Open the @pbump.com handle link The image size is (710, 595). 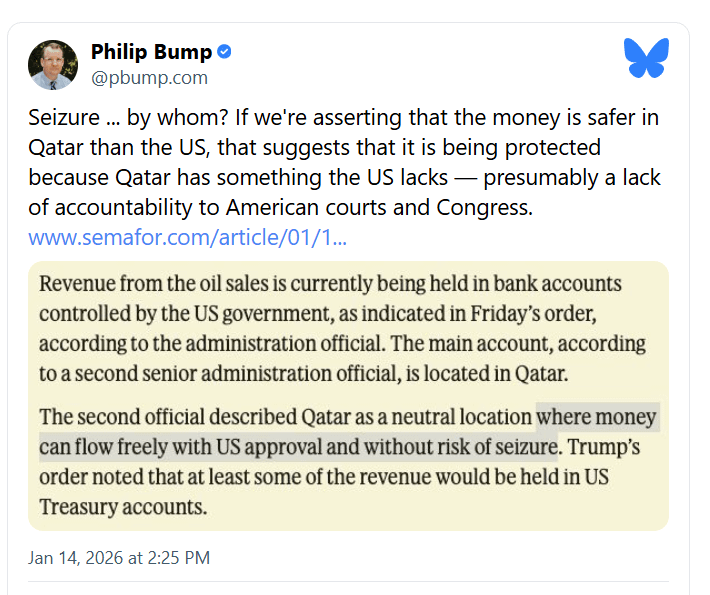pos(149,77)
